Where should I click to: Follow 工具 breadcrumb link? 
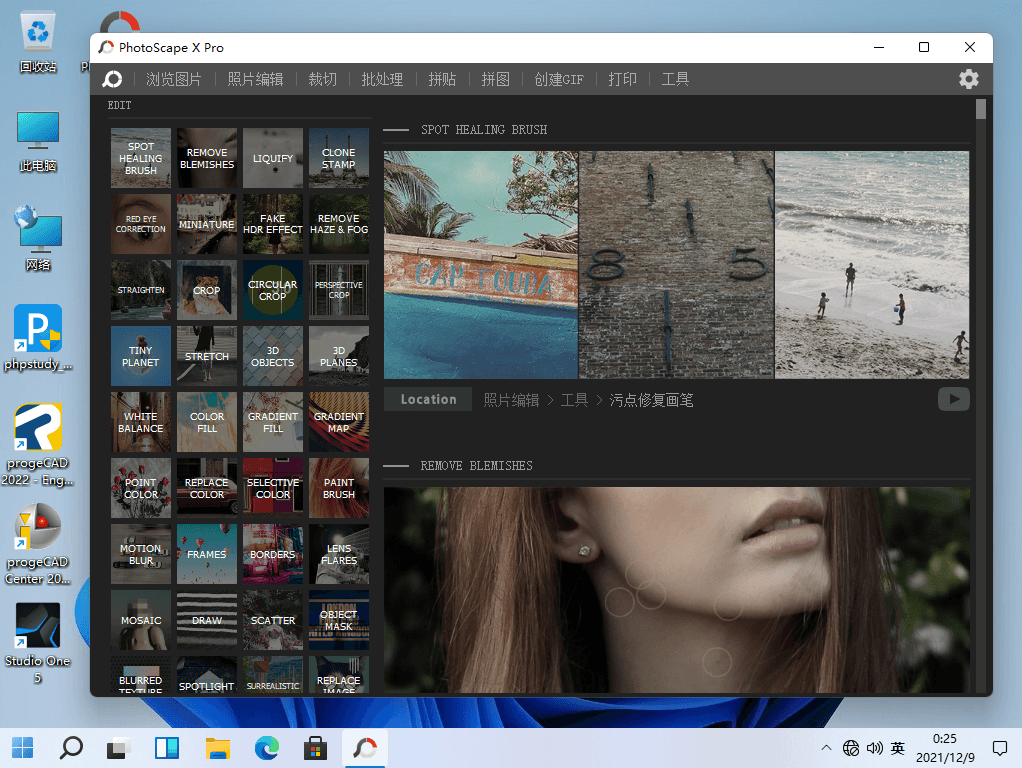(574, 400)
